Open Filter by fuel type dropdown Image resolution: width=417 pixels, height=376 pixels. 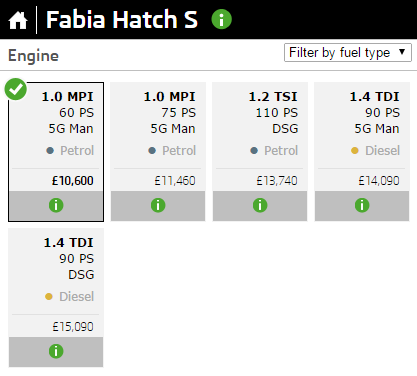348,53
